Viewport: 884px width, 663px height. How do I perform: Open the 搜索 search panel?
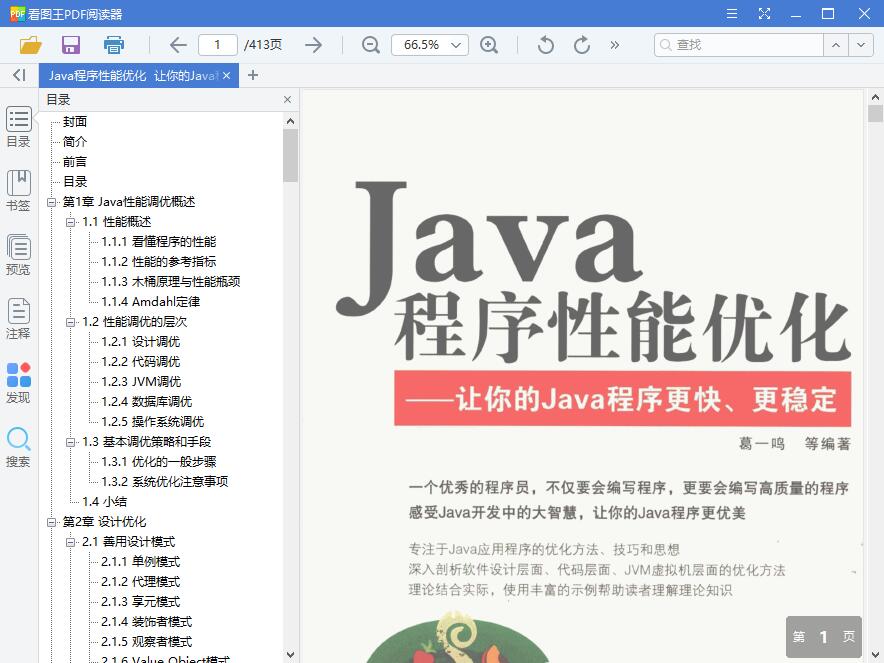pyautogui.click(x=19, y=447)
